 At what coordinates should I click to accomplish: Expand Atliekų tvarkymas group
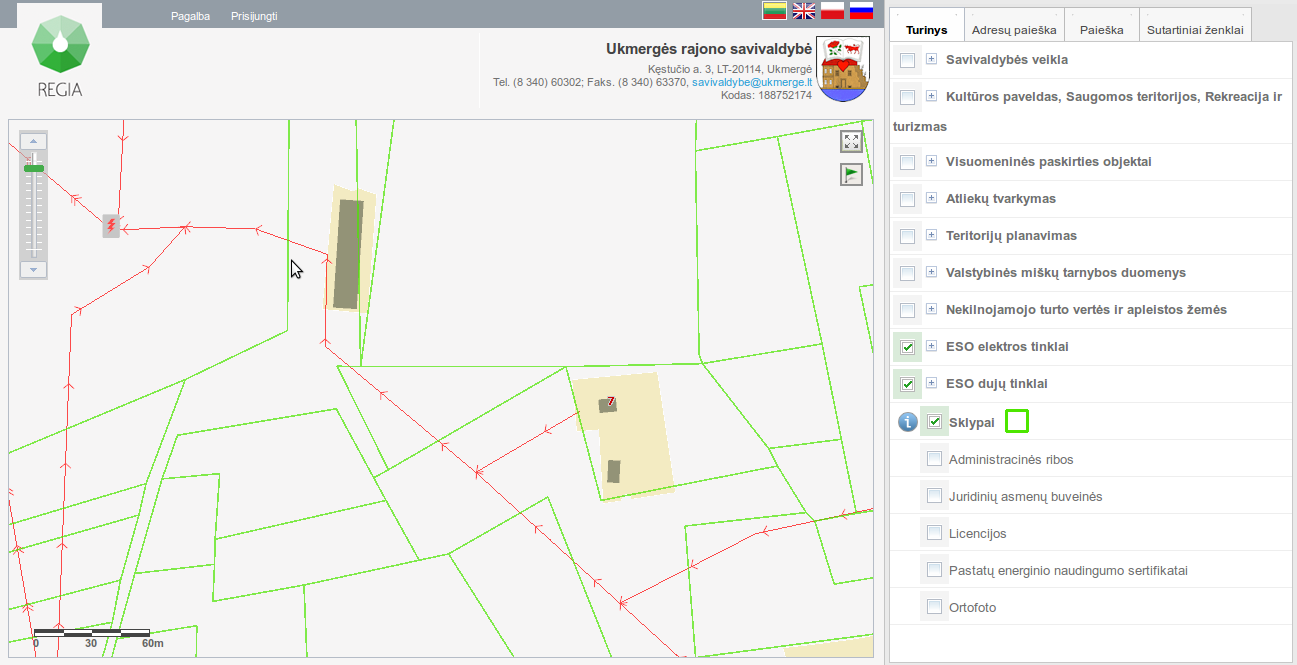(931, 198)
